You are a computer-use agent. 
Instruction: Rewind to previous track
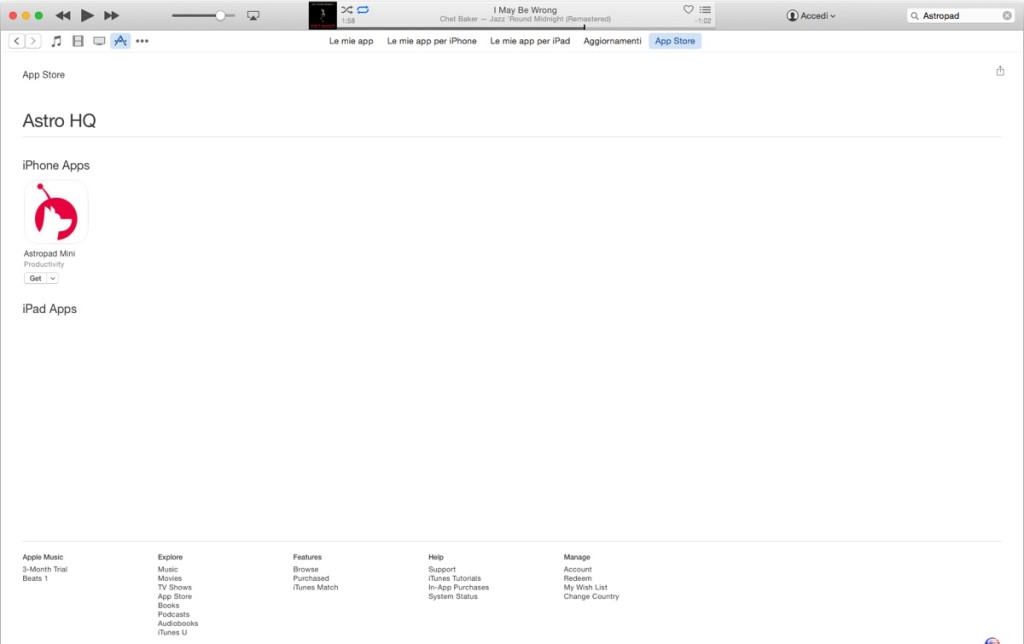pyautogui.click(x=63, y=16)
